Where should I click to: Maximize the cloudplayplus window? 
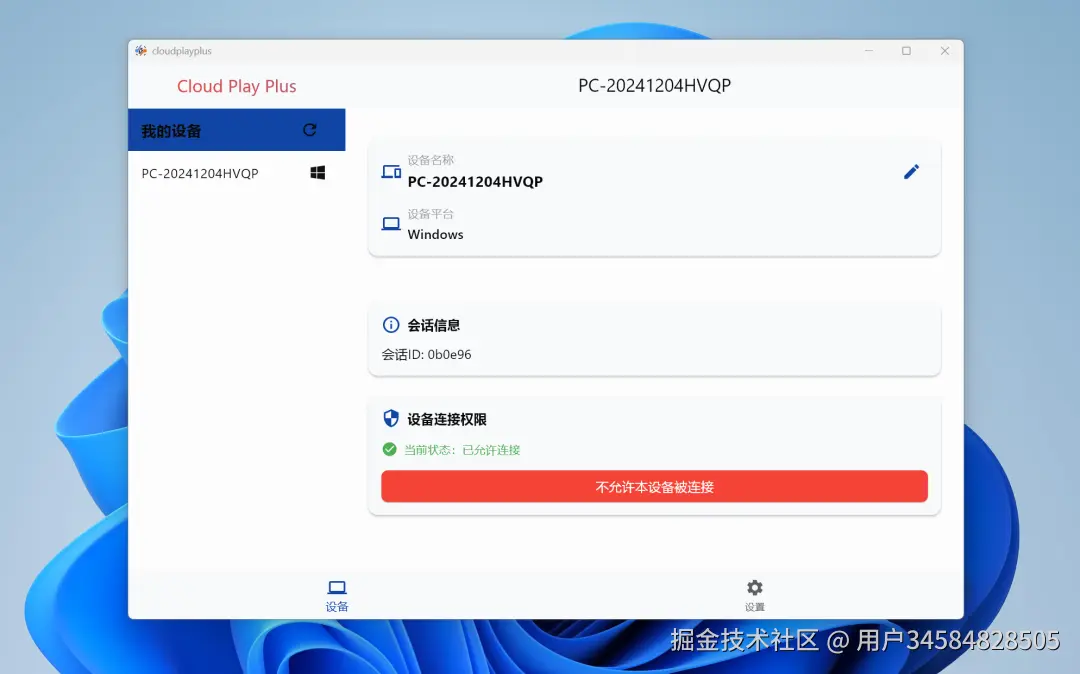[x=906, y=51]
